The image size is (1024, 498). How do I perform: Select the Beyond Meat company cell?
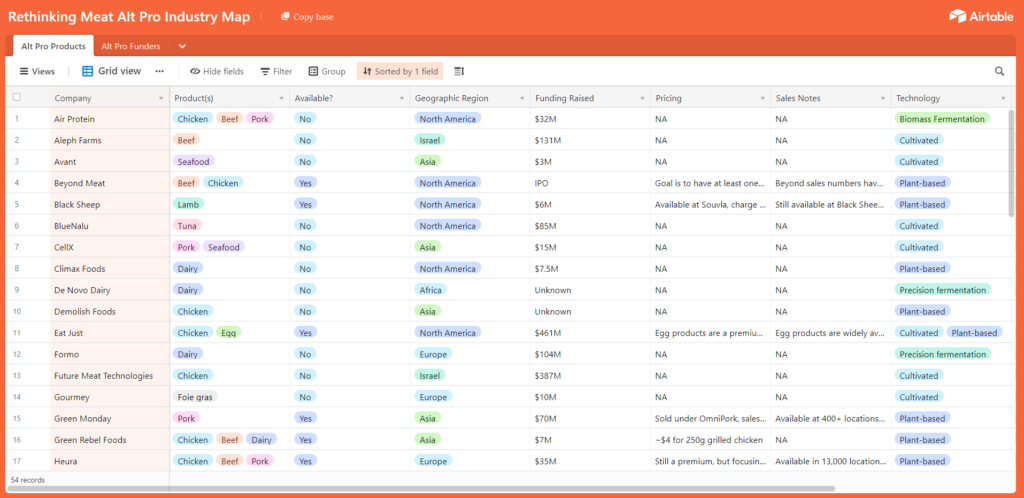pos(109,183)
